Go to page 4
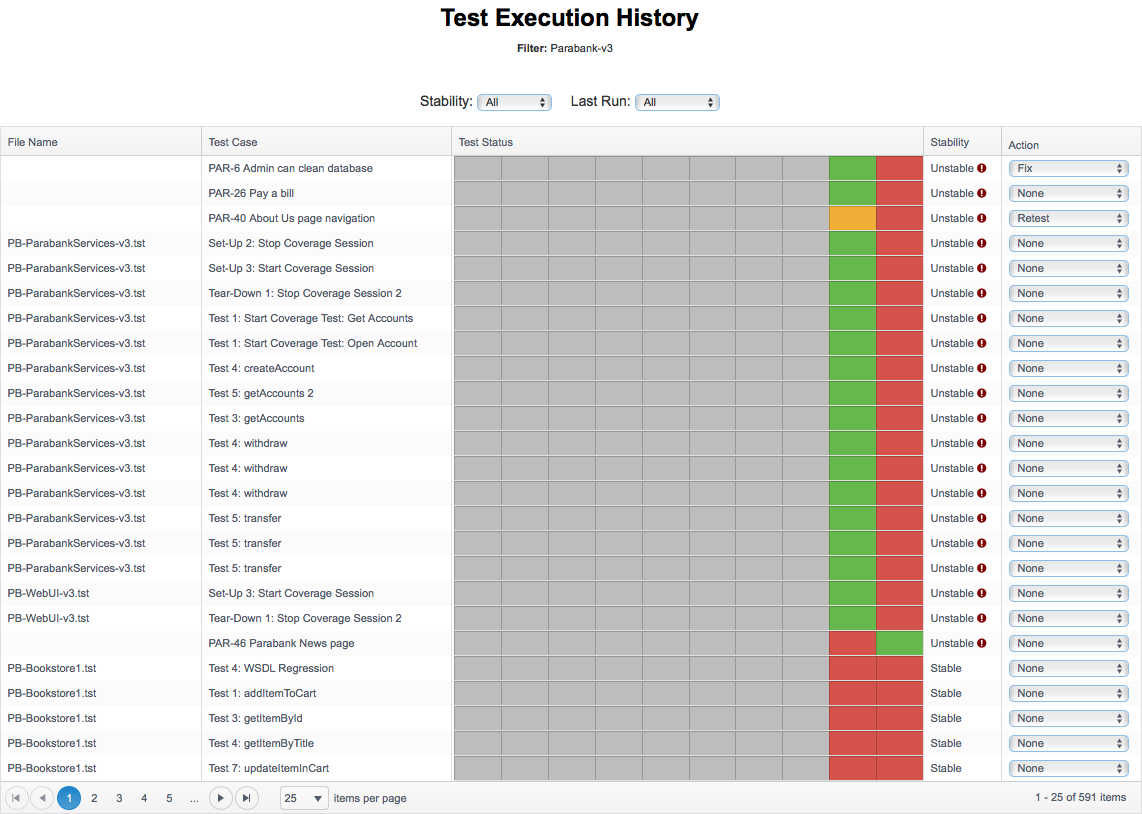 pos(144,798)
